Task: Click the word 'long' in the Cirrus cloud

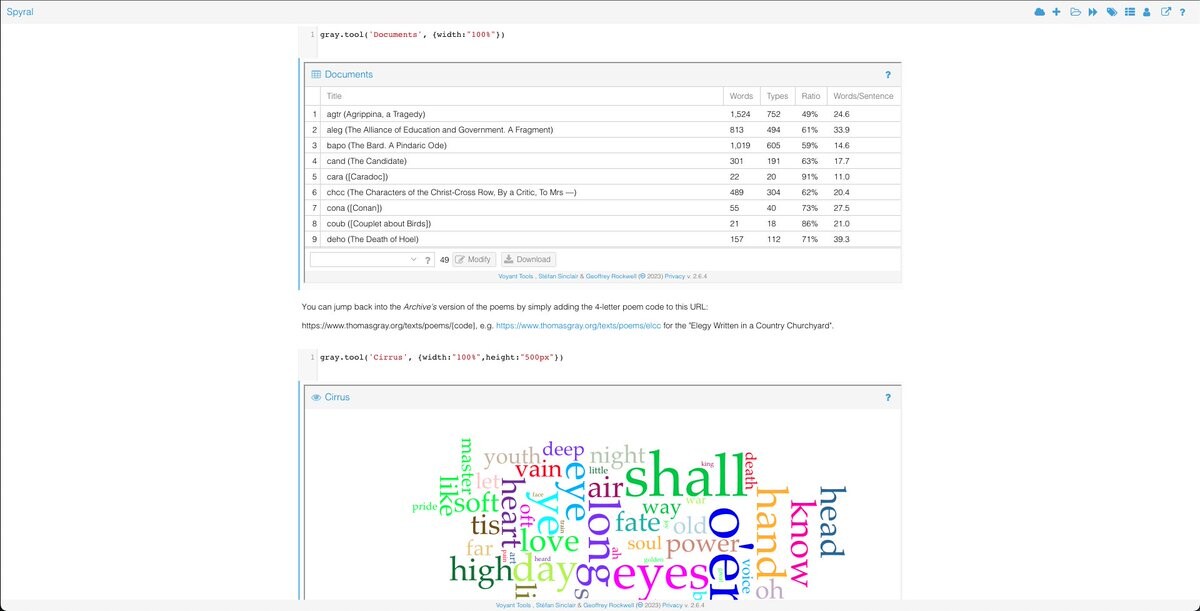Action: tap(603, 545)
